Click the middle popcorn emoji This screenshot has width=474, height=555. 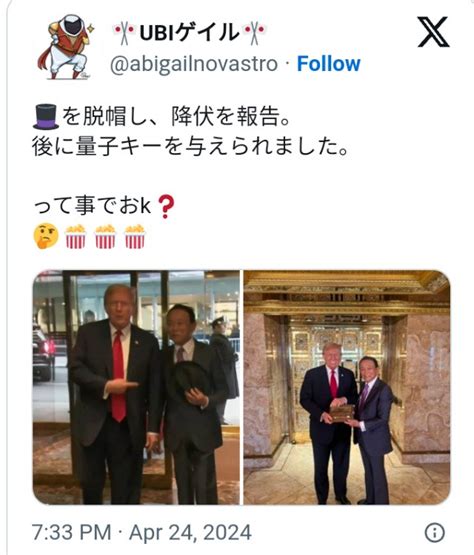point(105,236)
